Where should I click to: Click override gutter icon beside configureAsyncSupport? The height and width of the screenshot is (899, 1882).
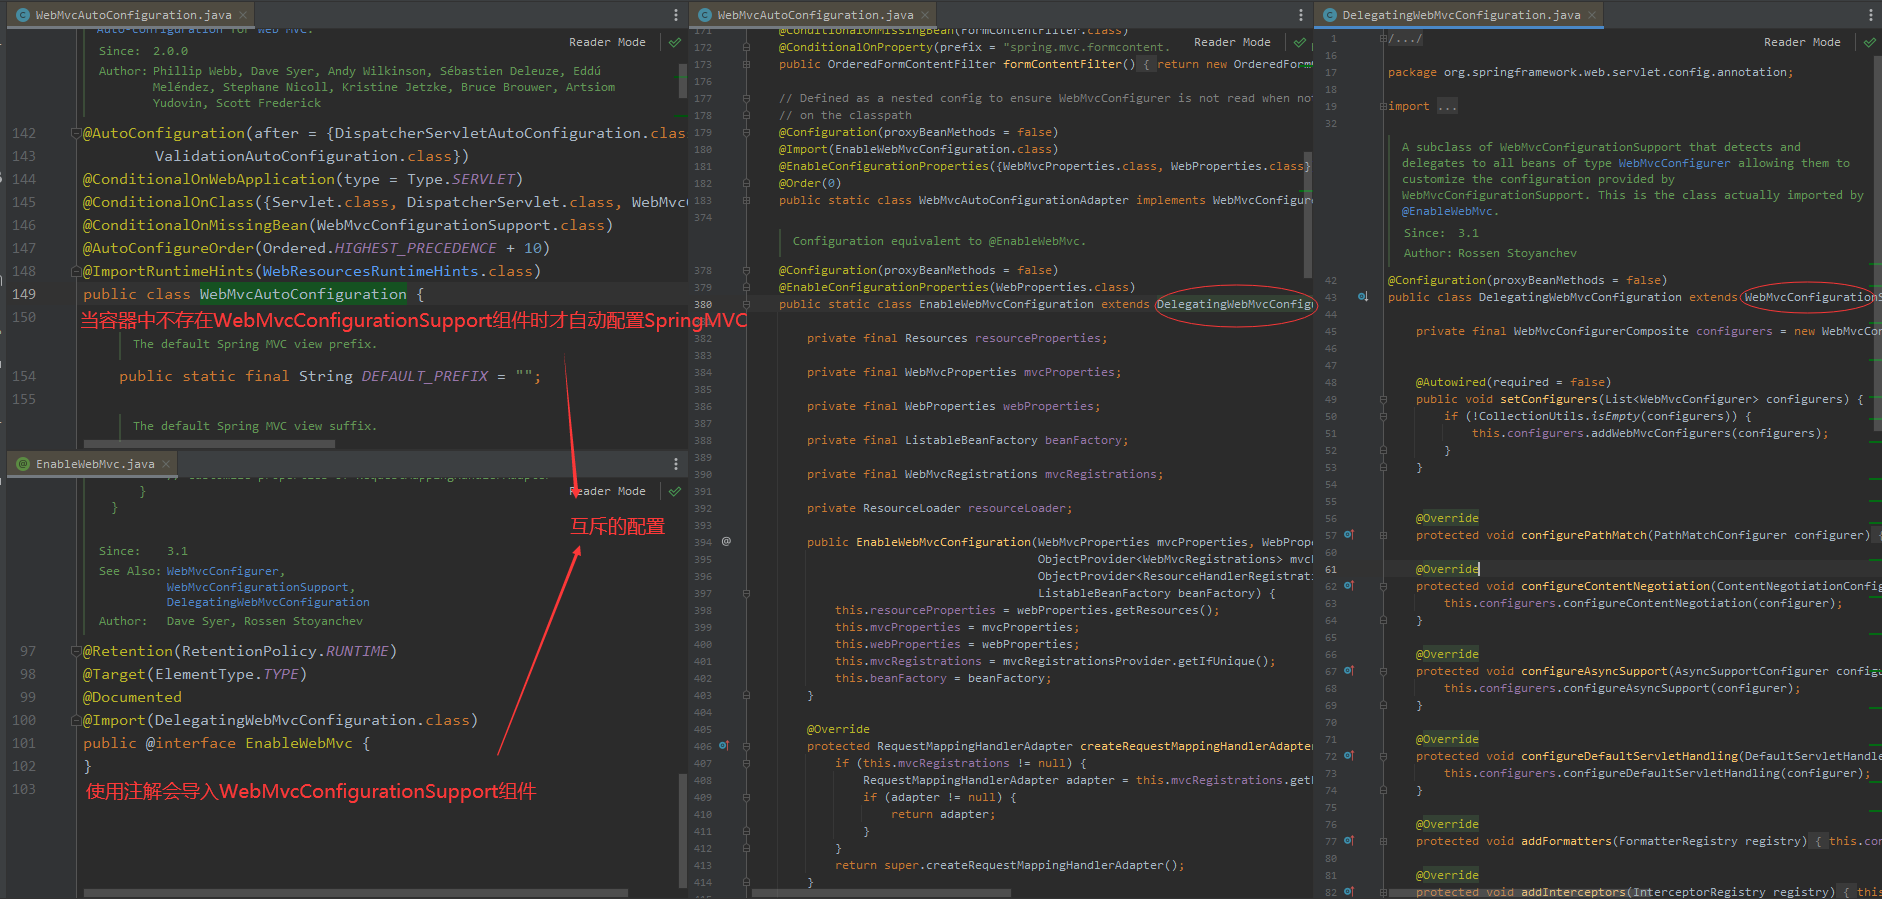[1349, 671]
